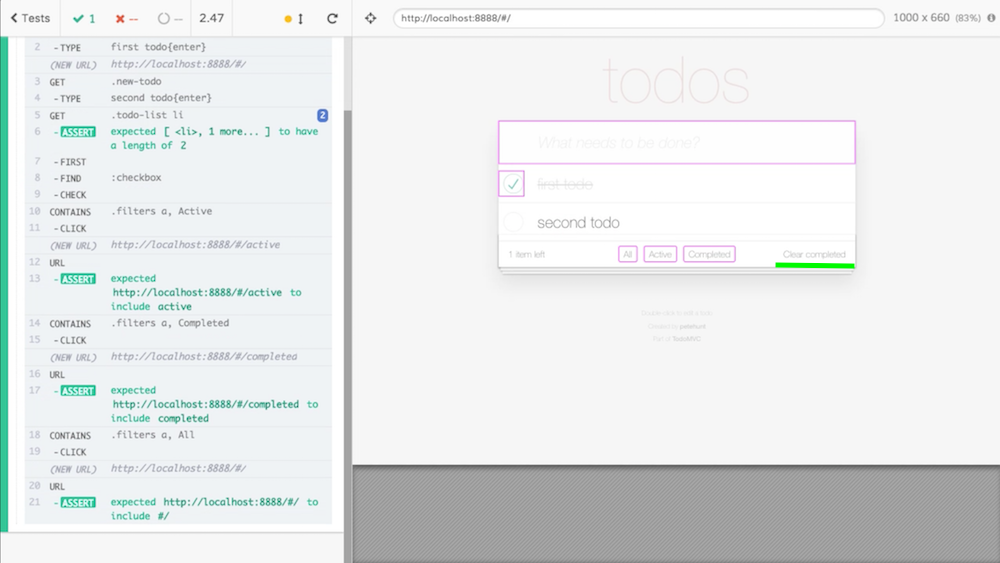This screenshot has width=1000, height=563.
Task: Click the failed tests red X counter
Action: coord(126,18)
